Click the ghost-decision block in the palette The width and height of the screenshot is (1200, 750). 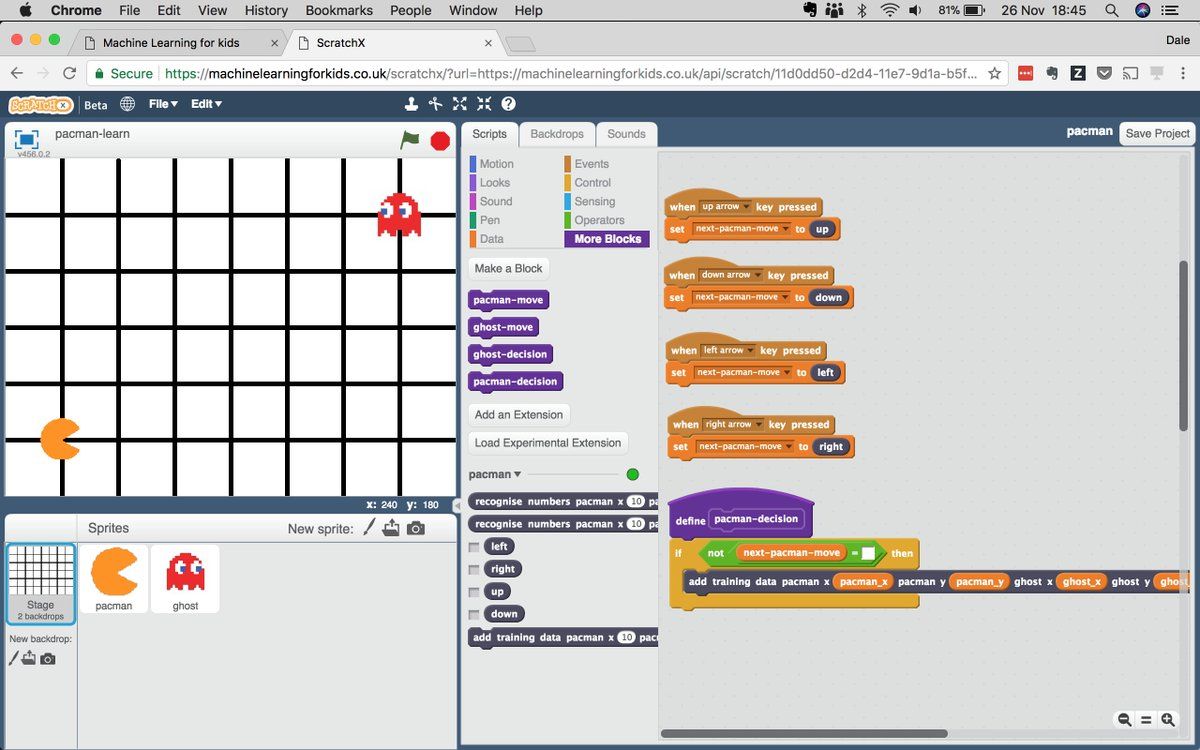(511, 354)
